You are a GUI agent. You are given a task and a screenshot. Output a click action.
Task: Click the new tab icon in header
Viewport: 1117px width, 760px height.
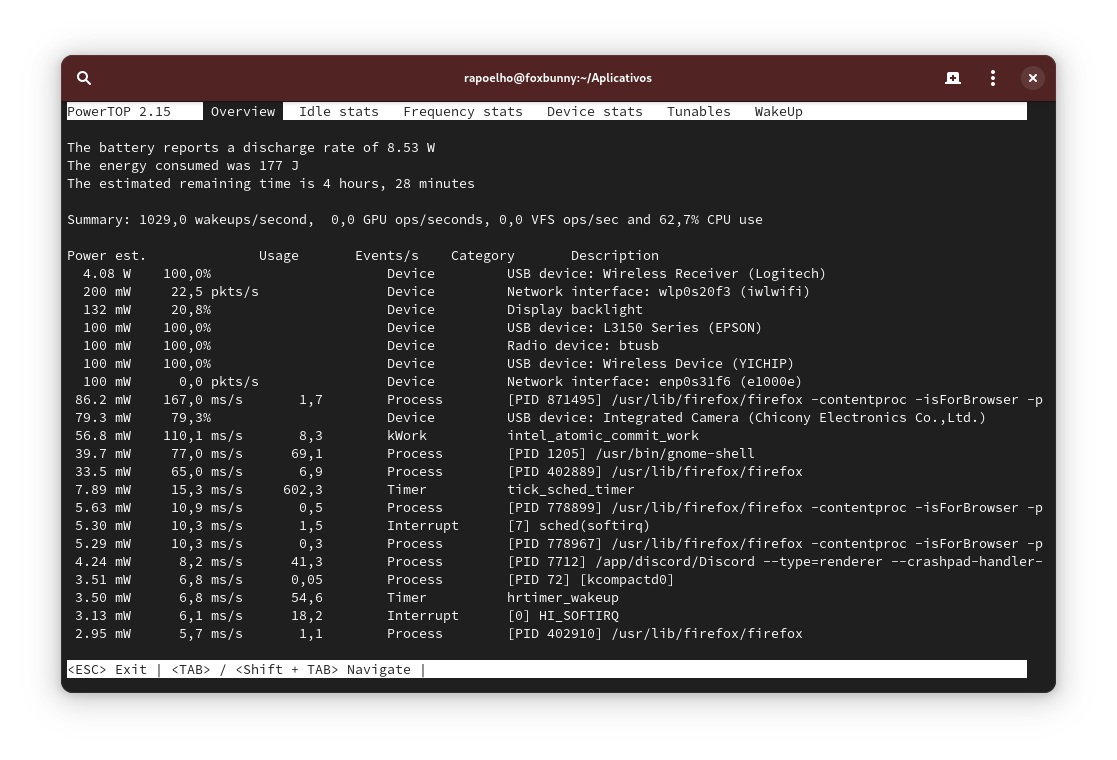coord(952,78)
